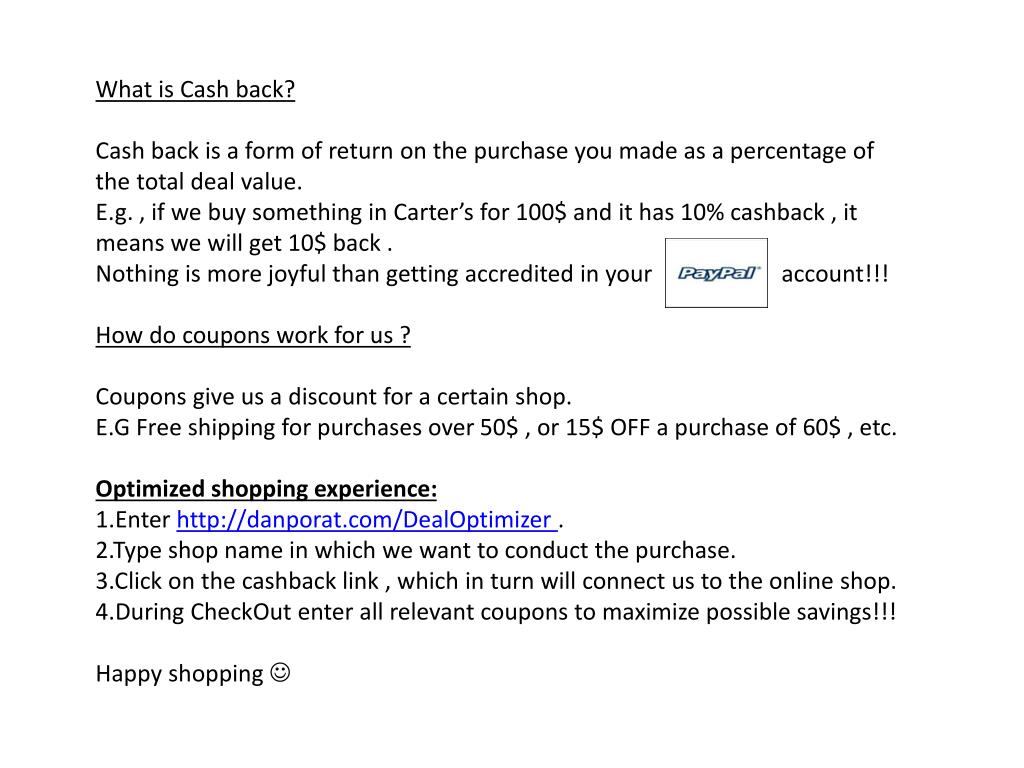Click step 2 'Type shop name' line

[x=415, y=551]
